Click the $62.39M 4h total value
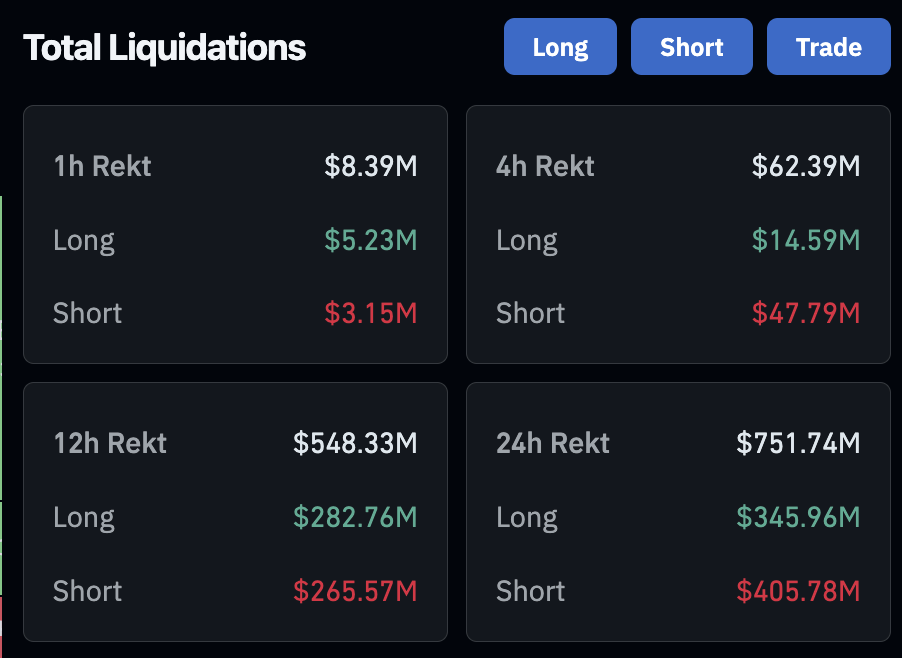Screen dimensions: 902x658 pos(805,166)
